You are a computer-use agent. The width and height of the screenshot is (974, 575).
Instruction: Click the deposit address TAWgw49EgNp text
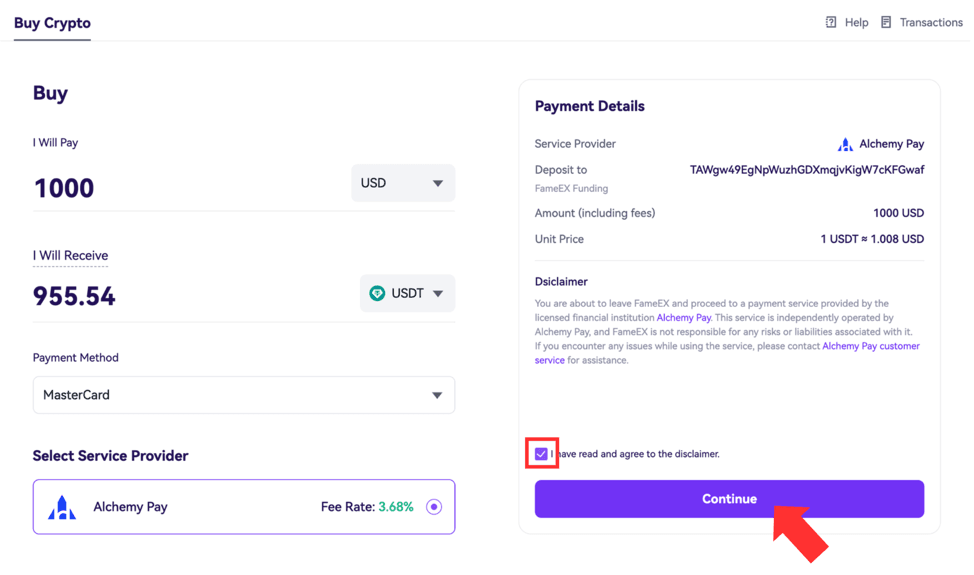tap(807, 170)
